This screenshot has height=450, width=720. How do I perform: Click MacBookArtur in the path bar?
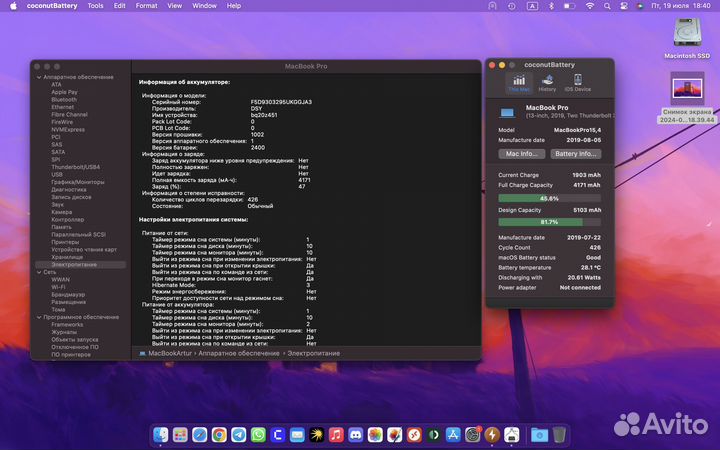pos(170,353)
